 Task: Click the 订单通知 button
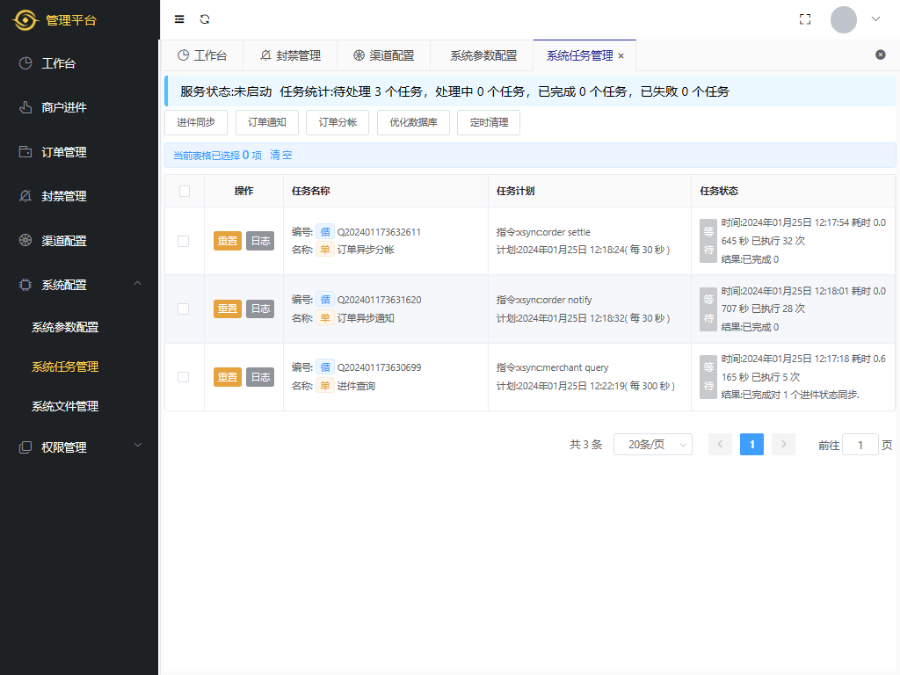[x=267, y=123]
